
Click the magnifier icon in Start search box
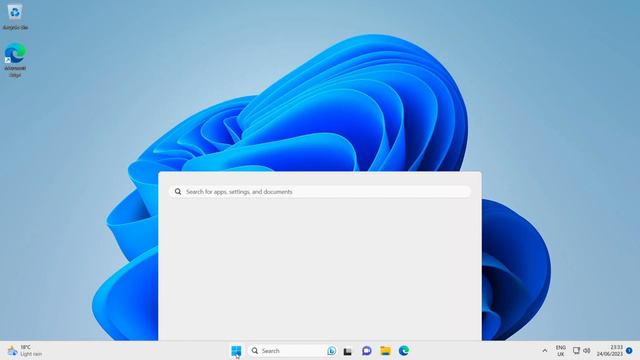[178, 191]
